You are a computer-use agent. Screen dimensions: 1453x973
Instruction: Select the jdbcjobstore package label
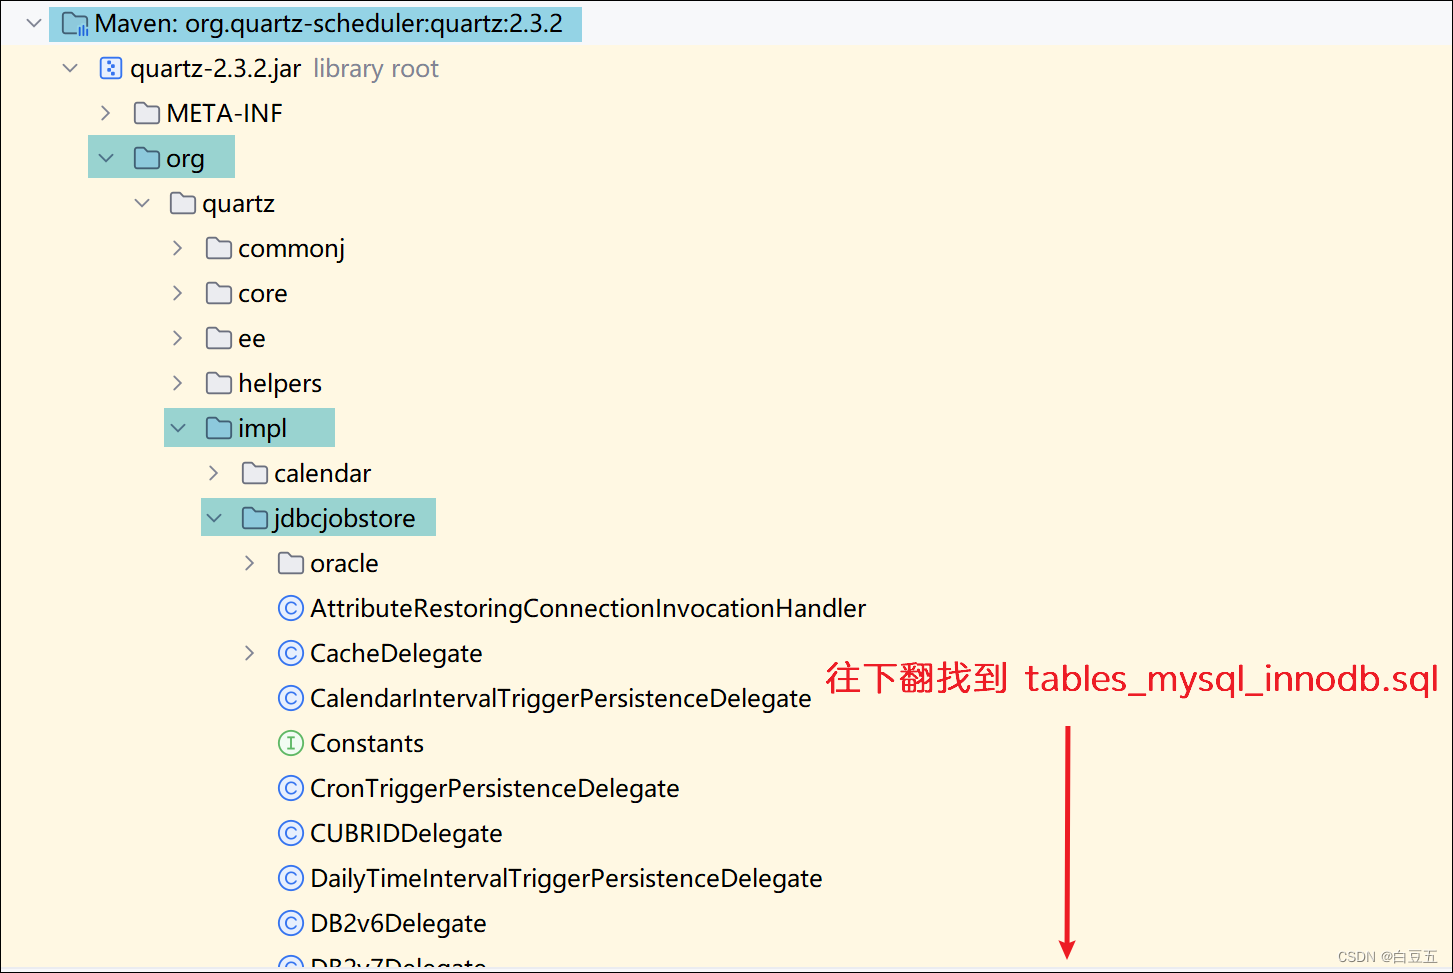(344, 519)
